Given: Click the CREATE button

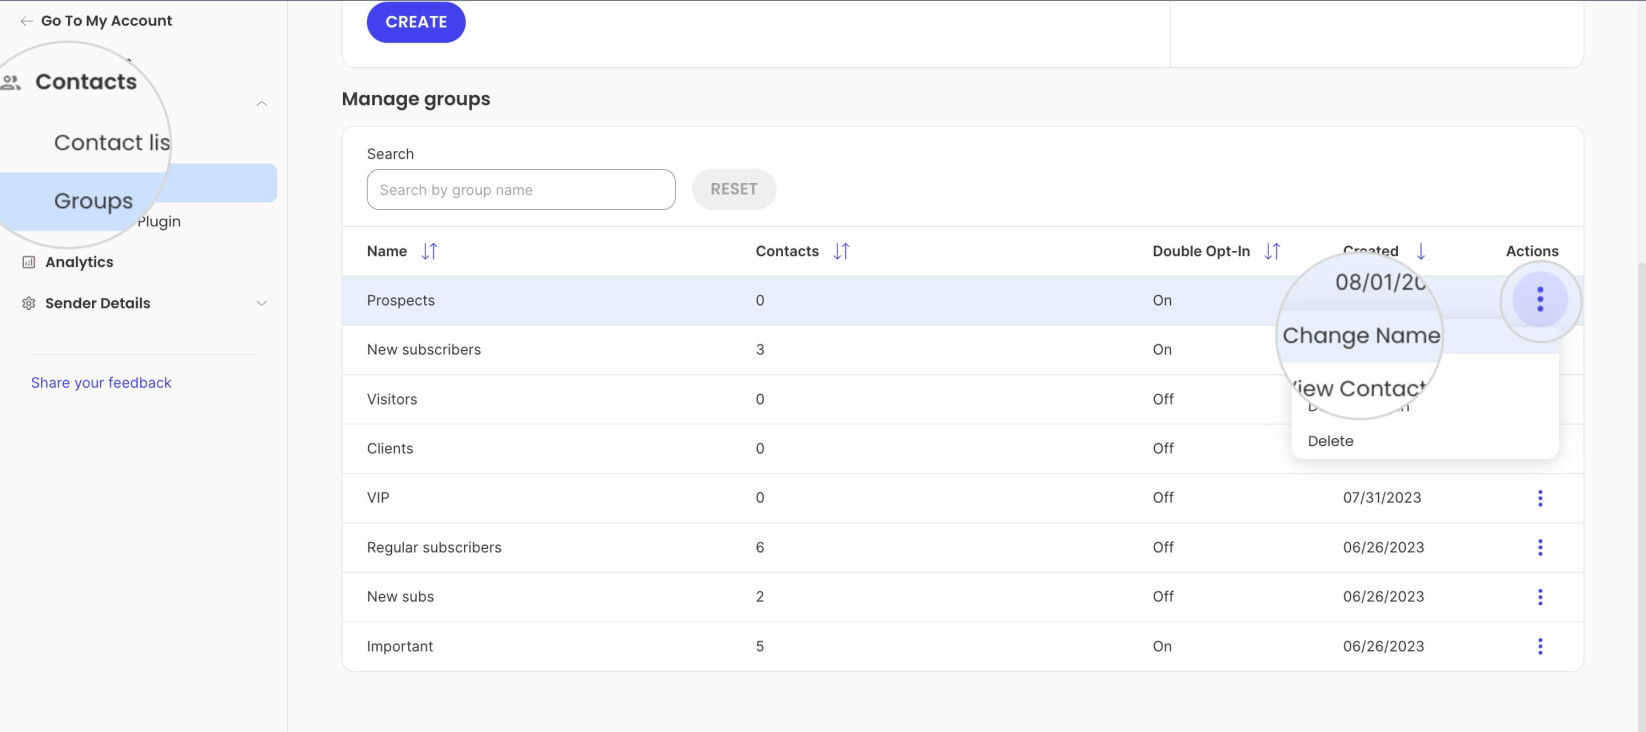Looking at the screenshot, I should (x=416, y=22).
